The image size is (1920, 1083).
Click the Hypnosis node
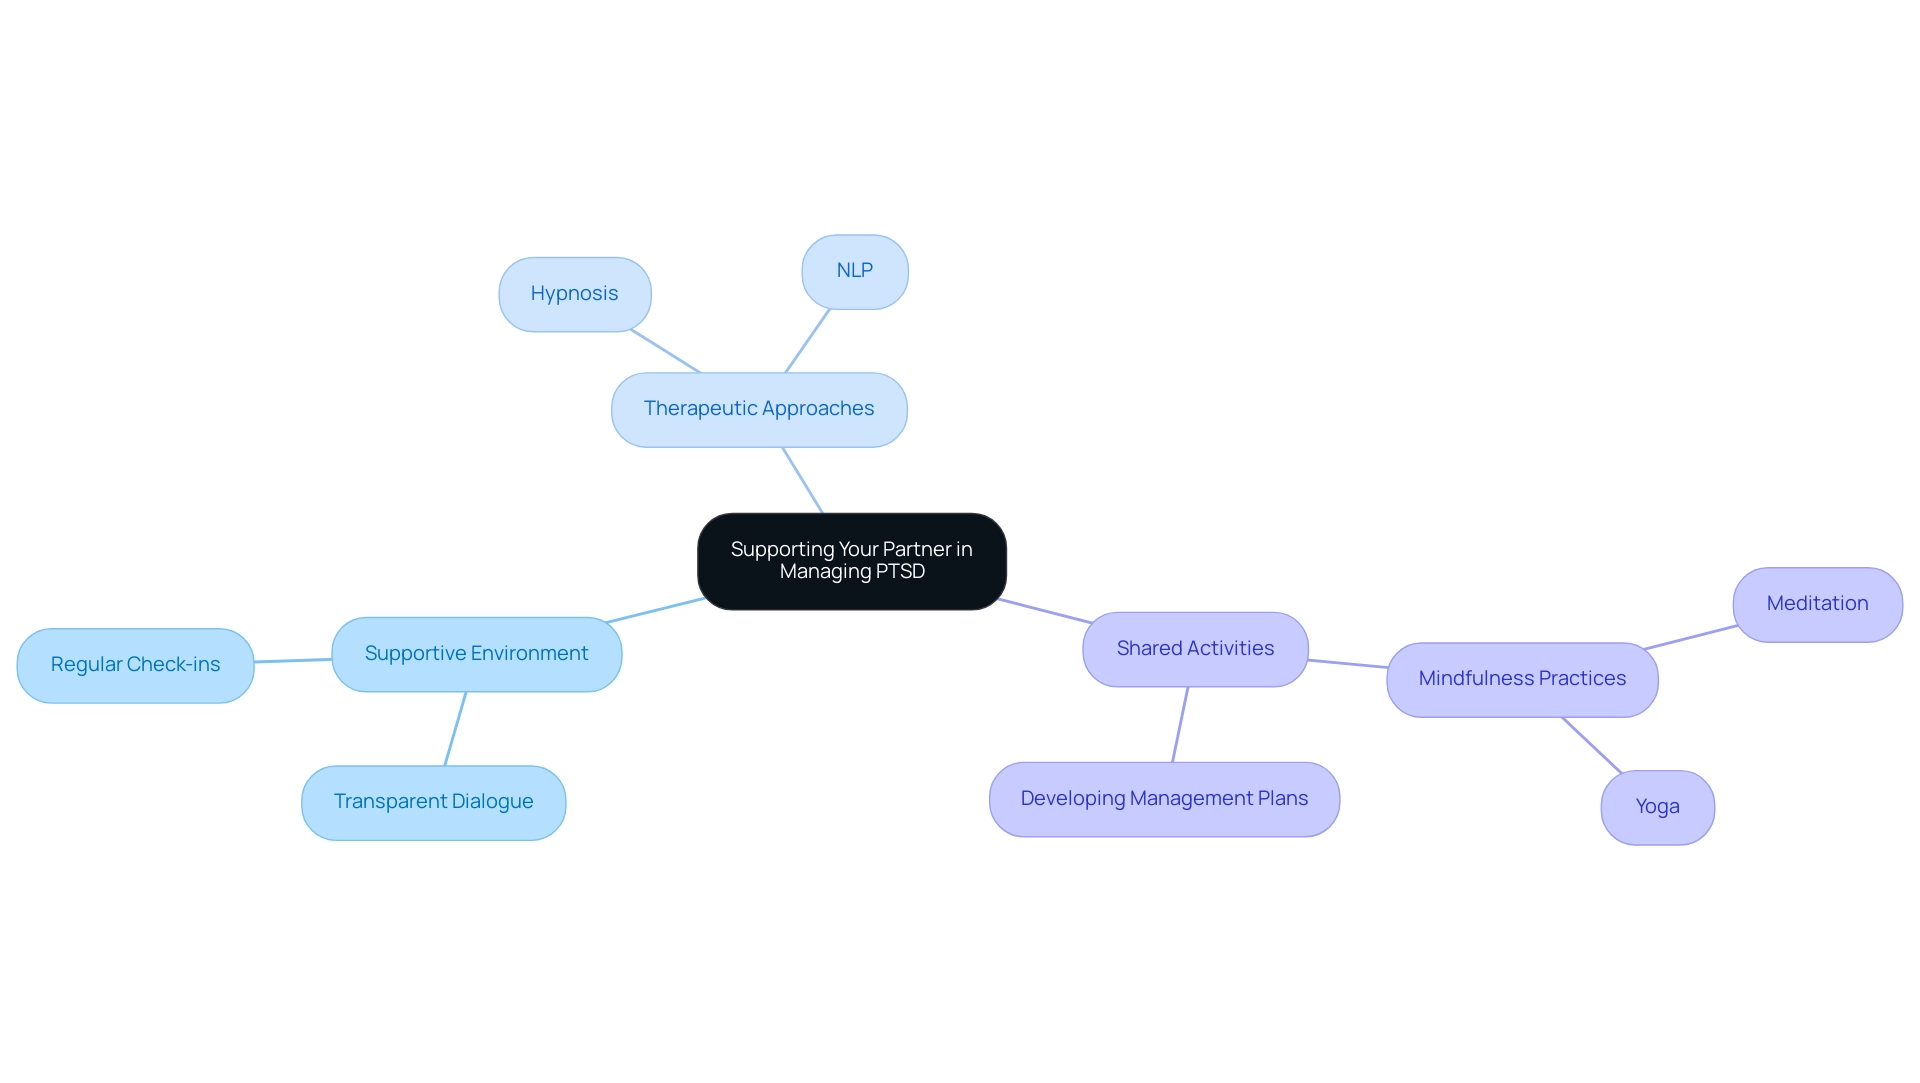pyautogui.click(x=574, y=293)
